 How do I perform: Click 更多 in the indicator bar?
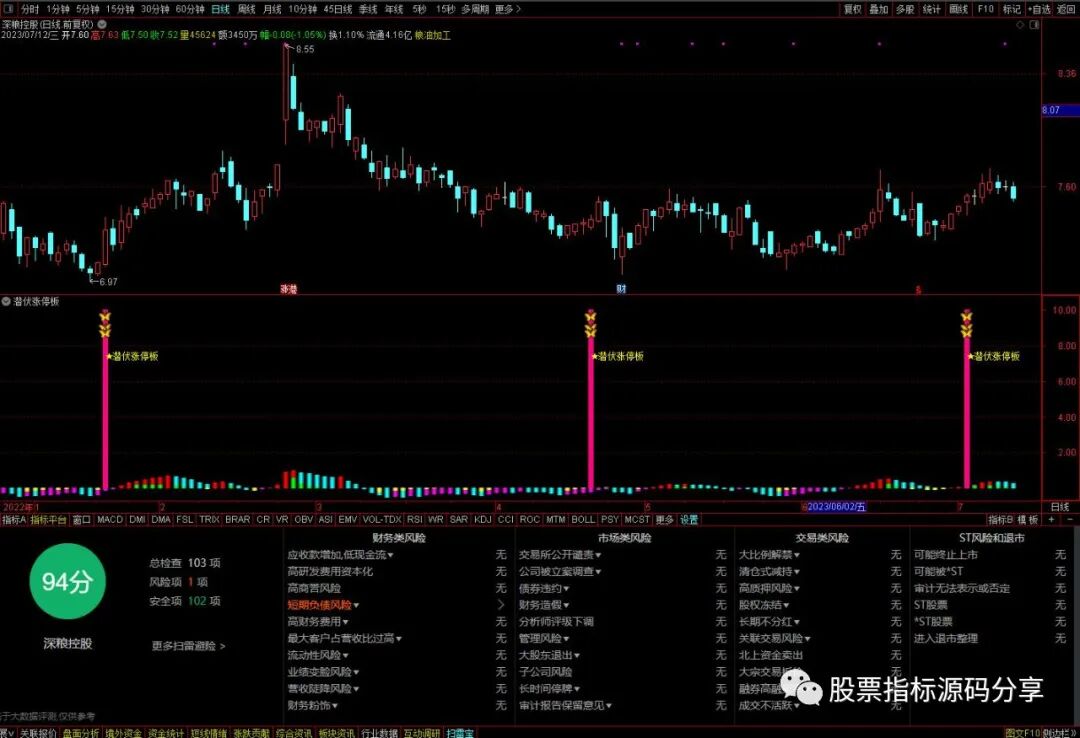[665, 520]
